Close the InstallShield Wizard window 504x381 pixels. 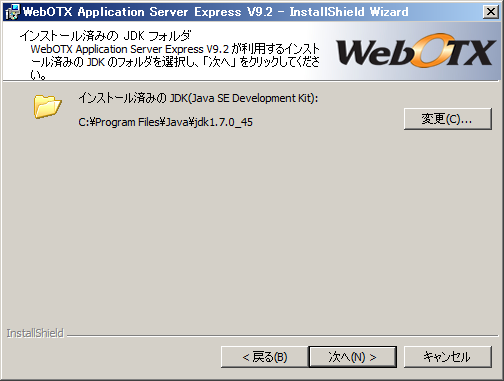point(491,12)
